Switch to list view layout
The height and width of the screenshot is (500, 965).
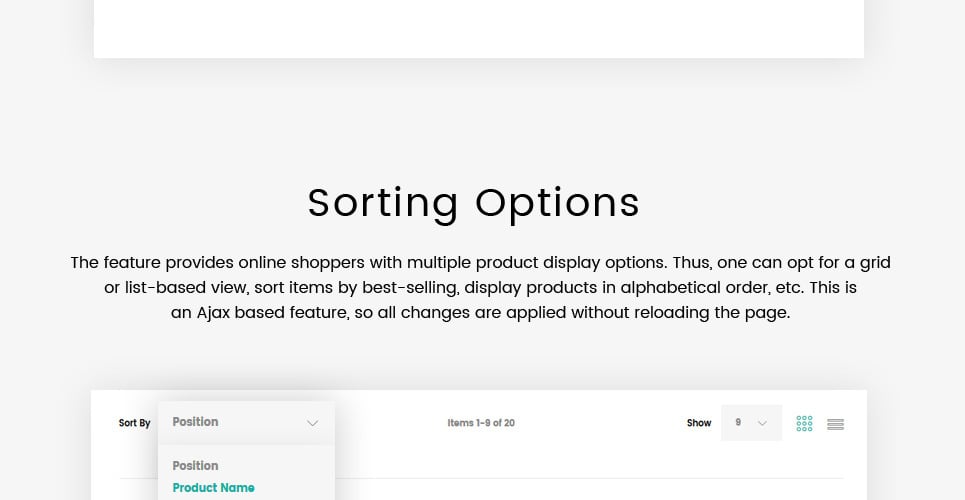(836, 424)
